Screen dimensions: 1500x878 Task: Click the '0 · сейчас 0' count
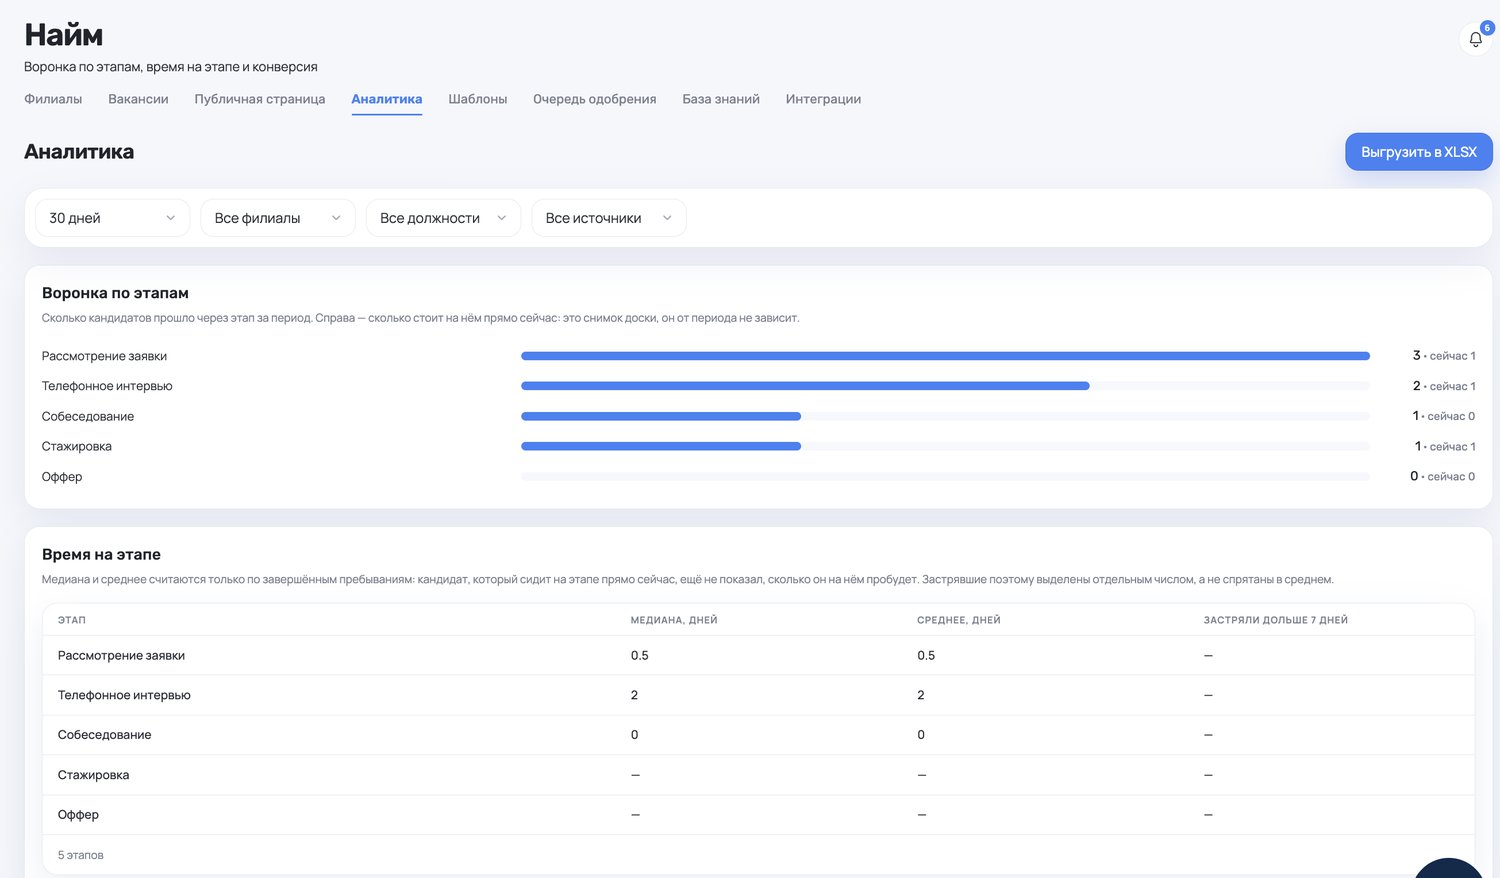pyautogui.click(x=1442, y=477)
